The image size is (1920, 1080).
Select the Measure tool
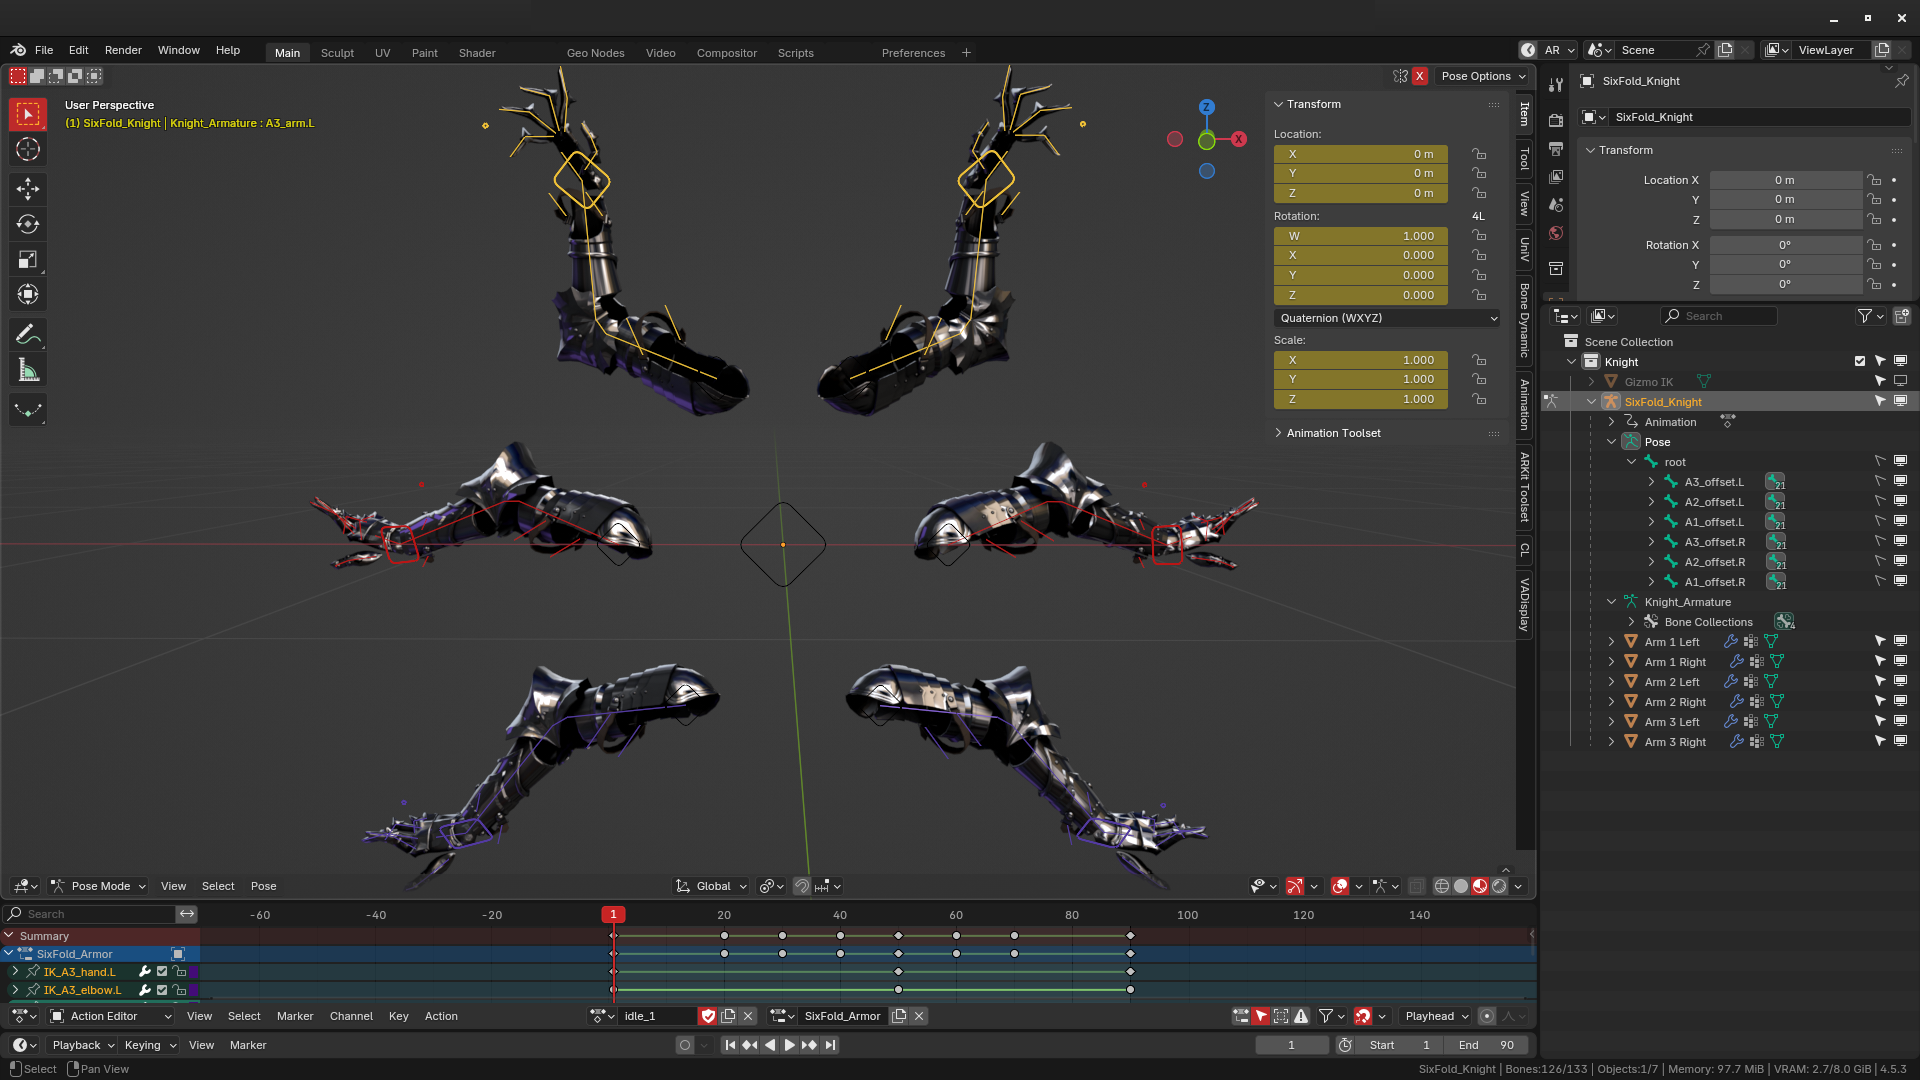pyautogui.click(x=28, y=371)
